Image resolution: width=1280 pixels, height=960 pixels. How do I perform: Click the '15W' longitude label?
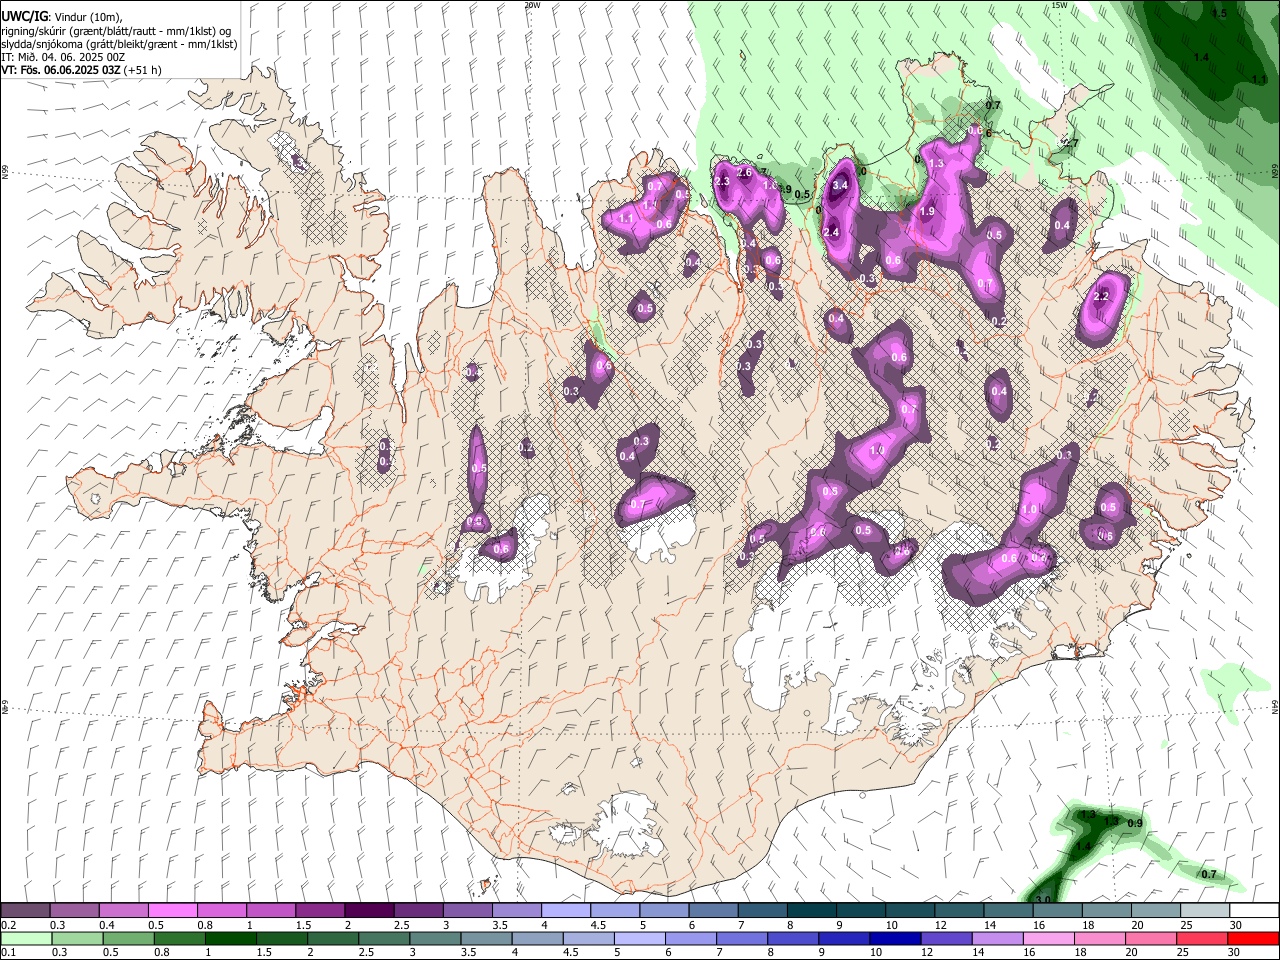1059,5
